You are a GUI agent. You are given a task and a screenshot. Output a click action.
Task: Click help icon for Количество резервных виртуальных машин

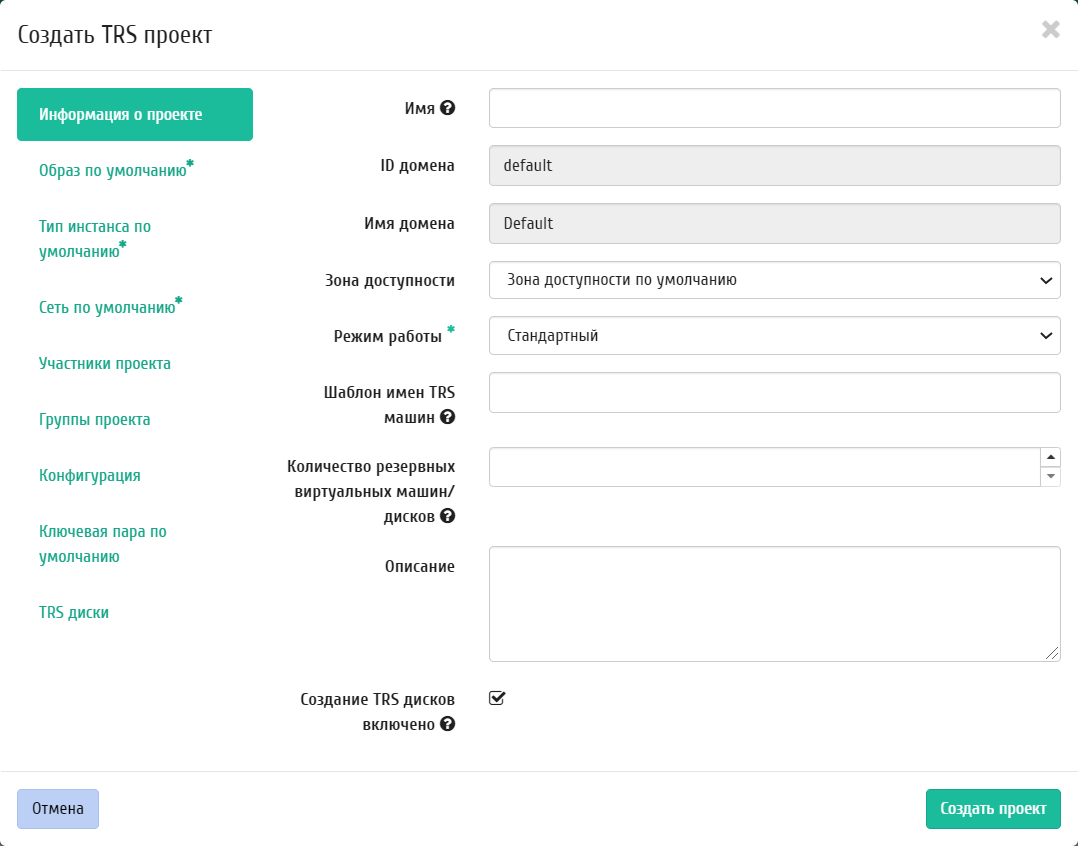pyautogui.click(x=448, y=516)
